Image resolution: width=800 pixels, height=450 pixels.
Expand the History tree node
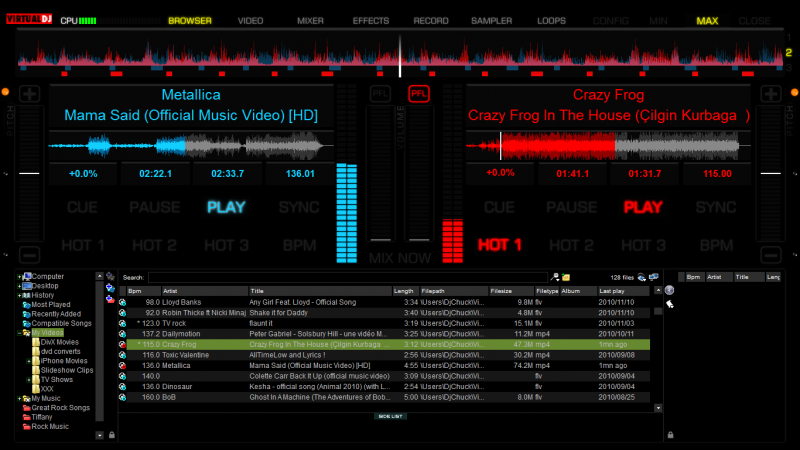tap(19, 295)
